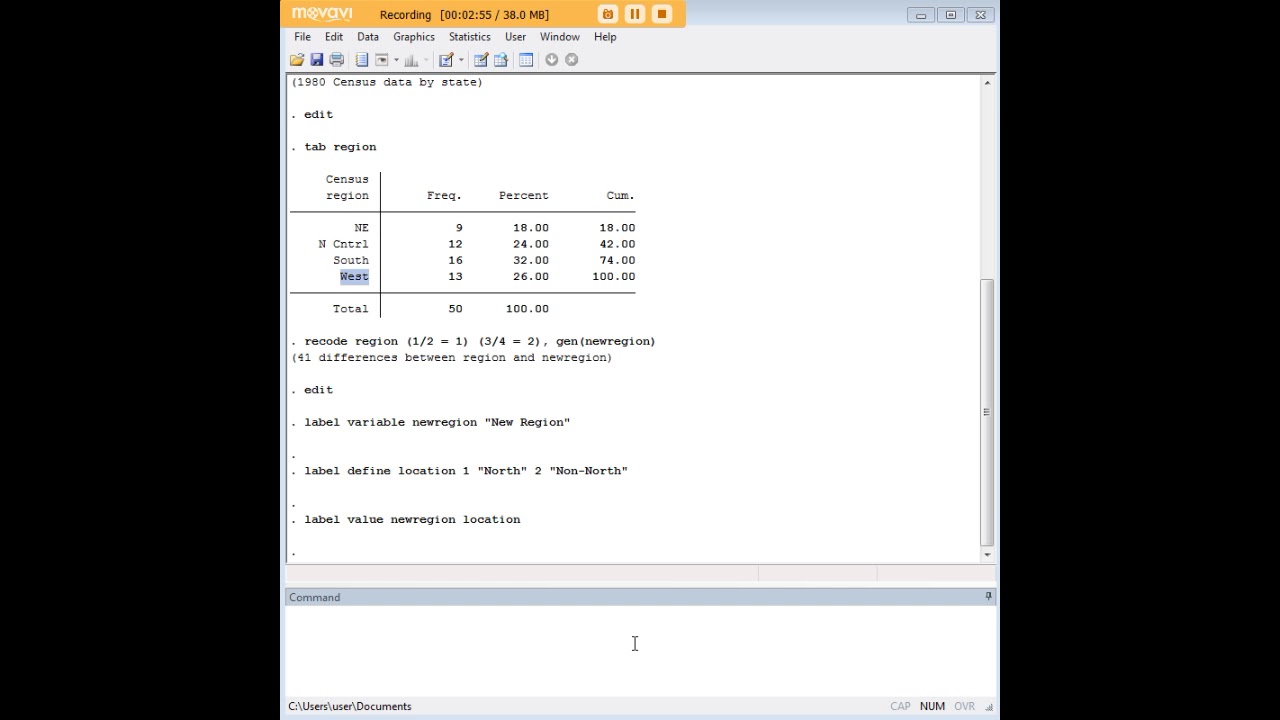Click the Movavi logo on recorder bar

click(x=322, y=14)
